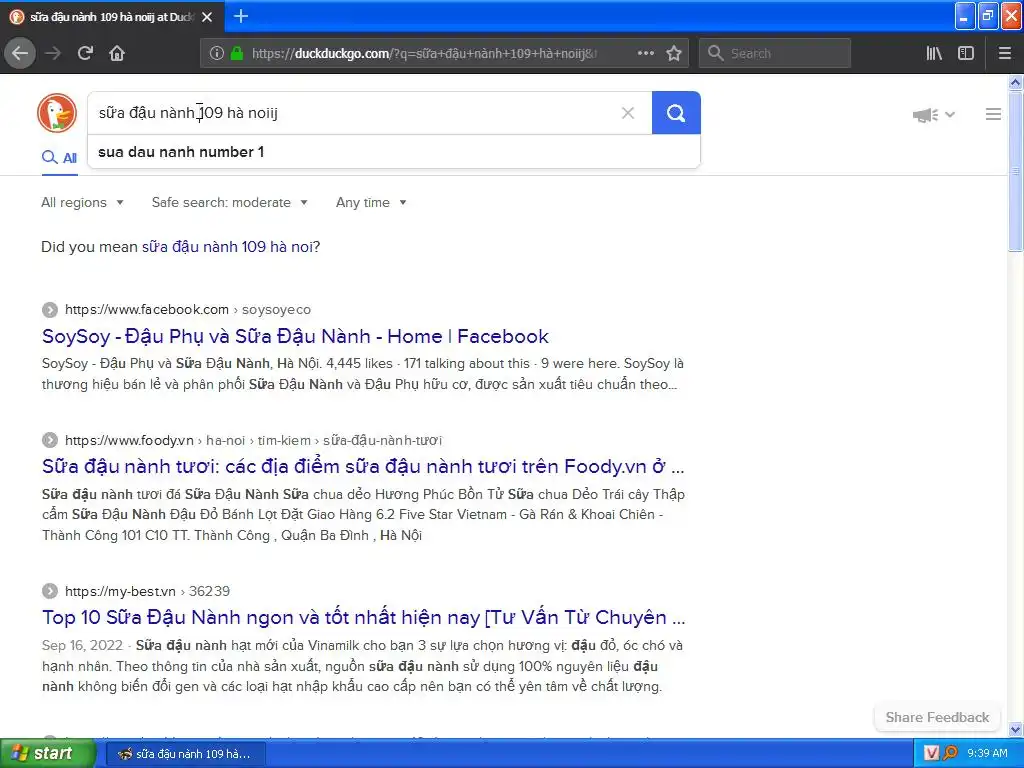
Task: Click facebook.com soysoyeco URL text
Action: coord(188,310)
